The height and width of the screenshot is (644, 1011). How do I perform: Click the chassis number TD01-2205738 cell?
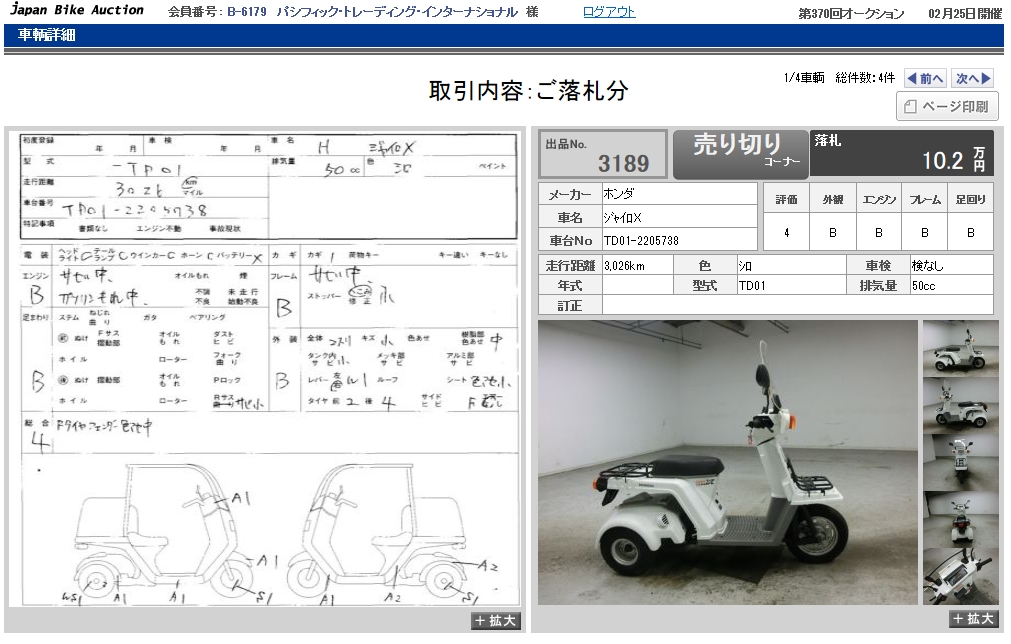pos(679,240)
